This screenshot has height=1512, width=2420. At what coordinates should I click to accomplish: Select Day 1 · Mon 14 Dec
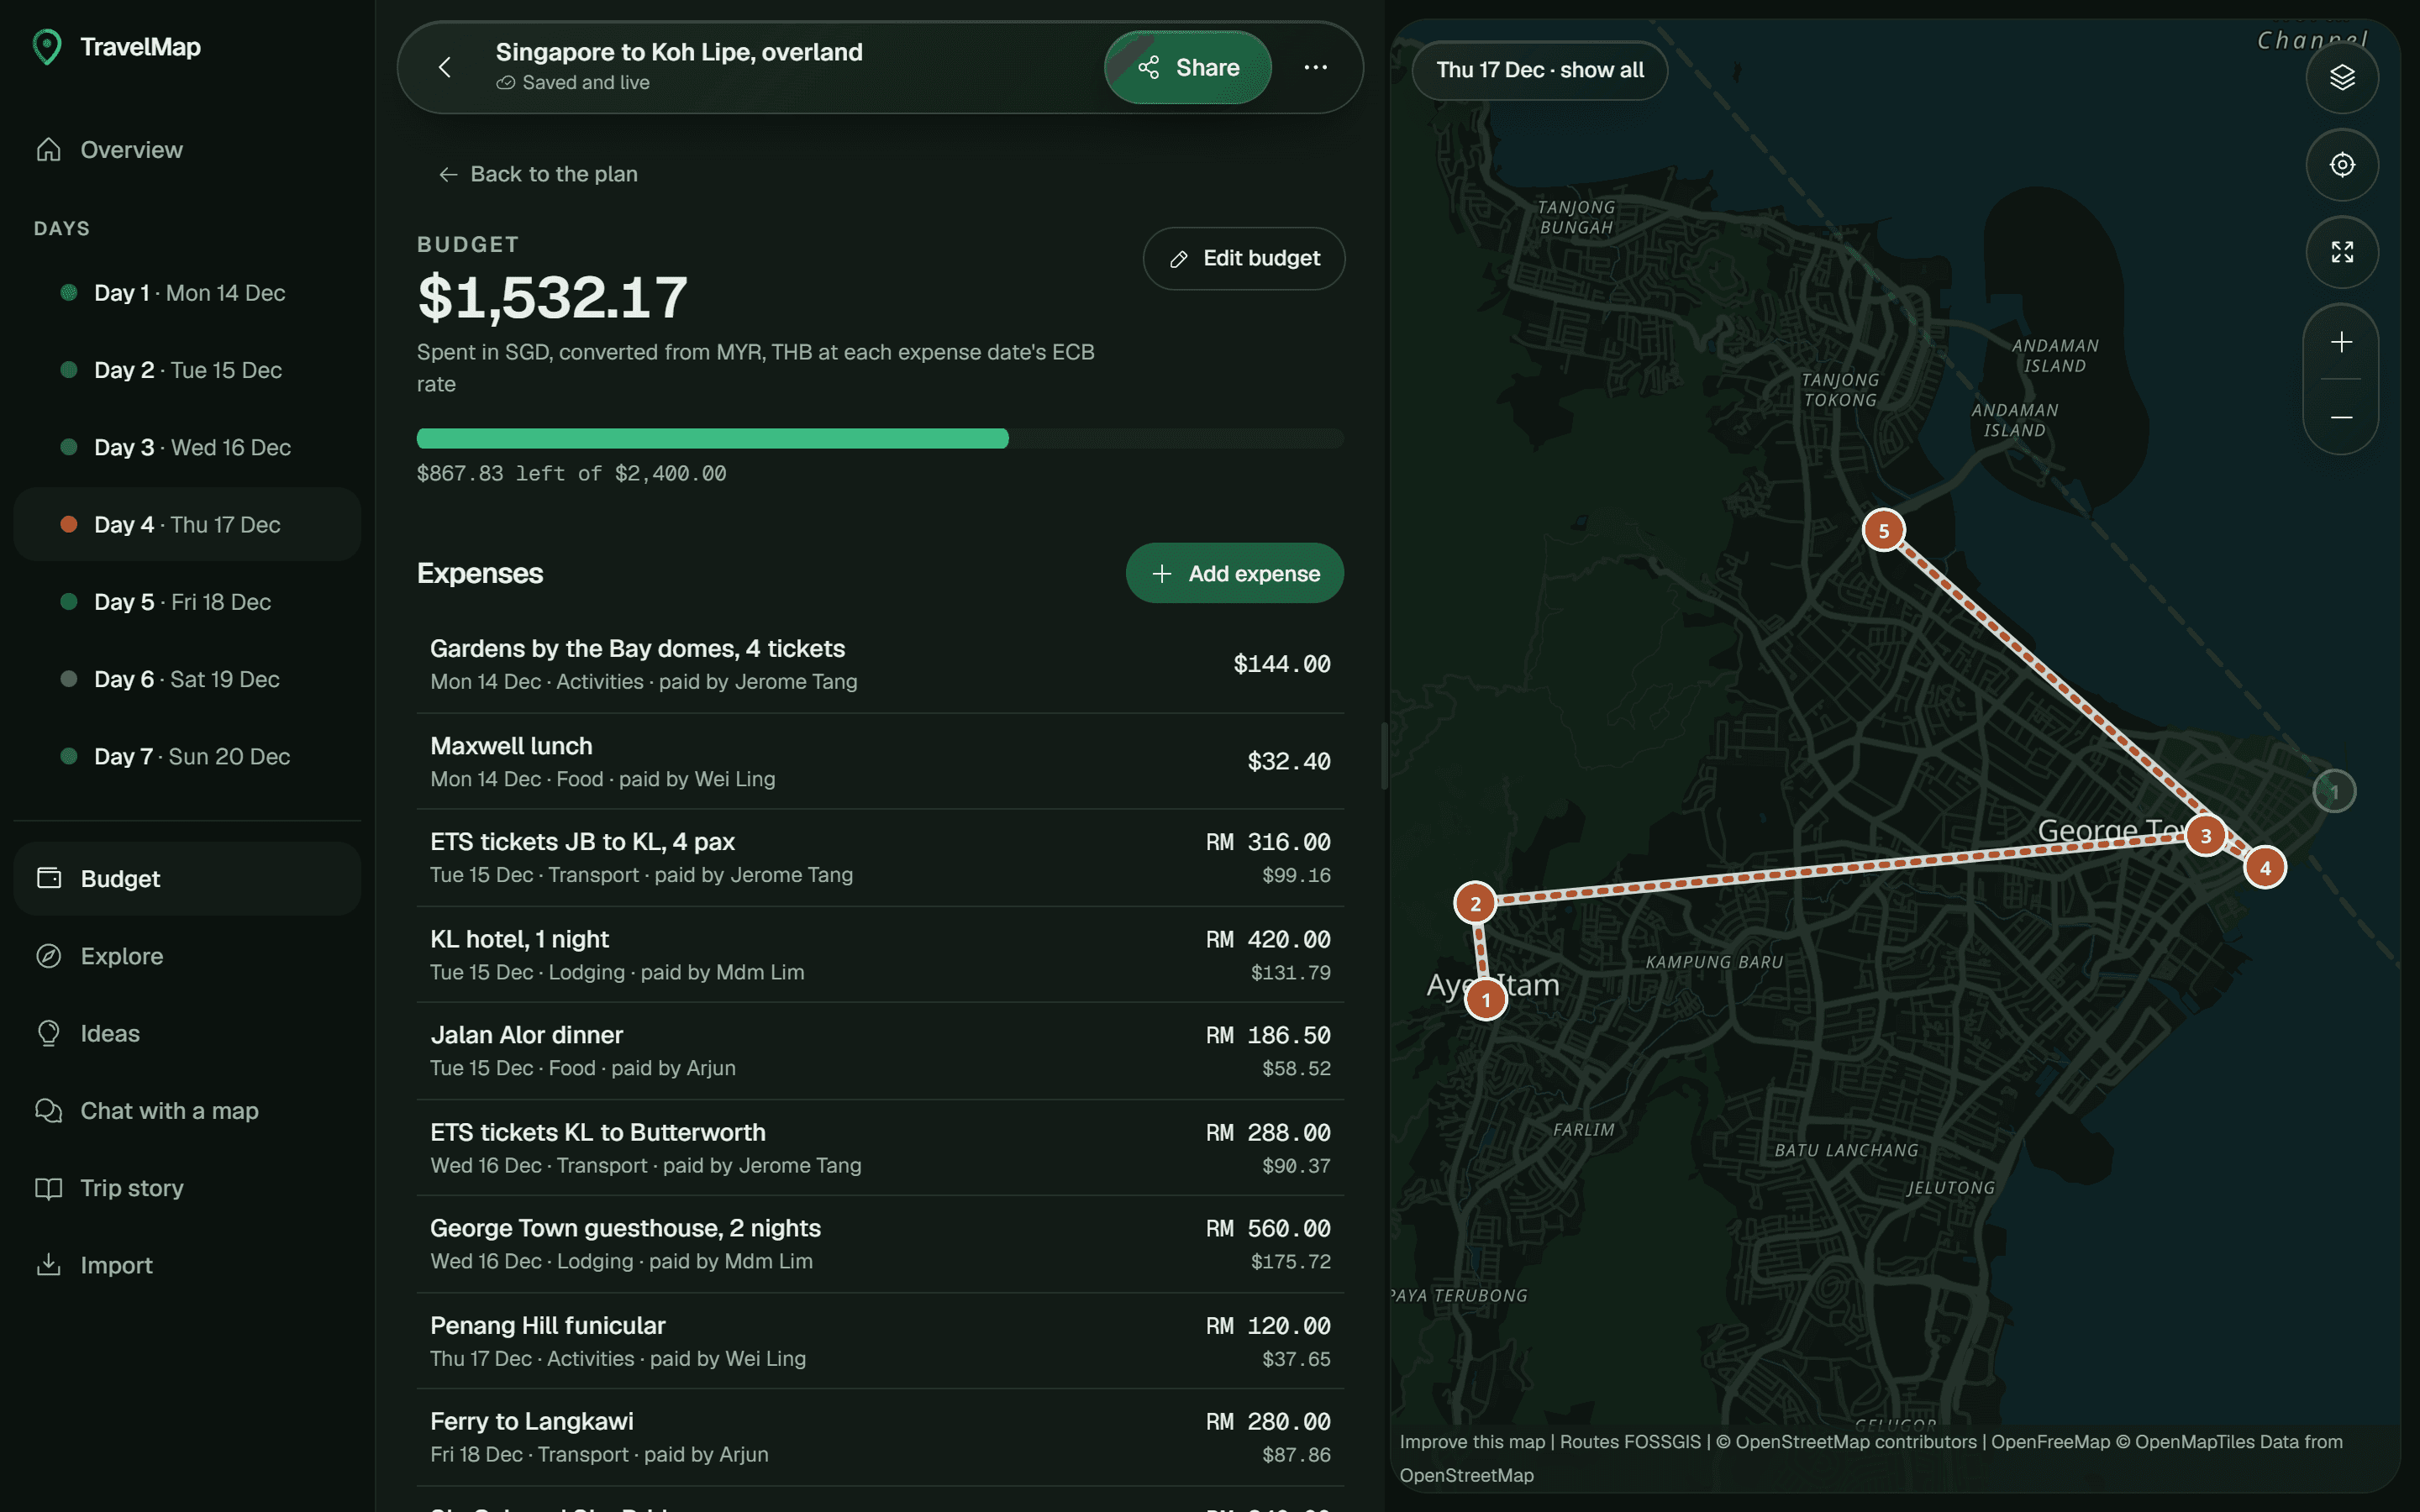tap(187, 293)
